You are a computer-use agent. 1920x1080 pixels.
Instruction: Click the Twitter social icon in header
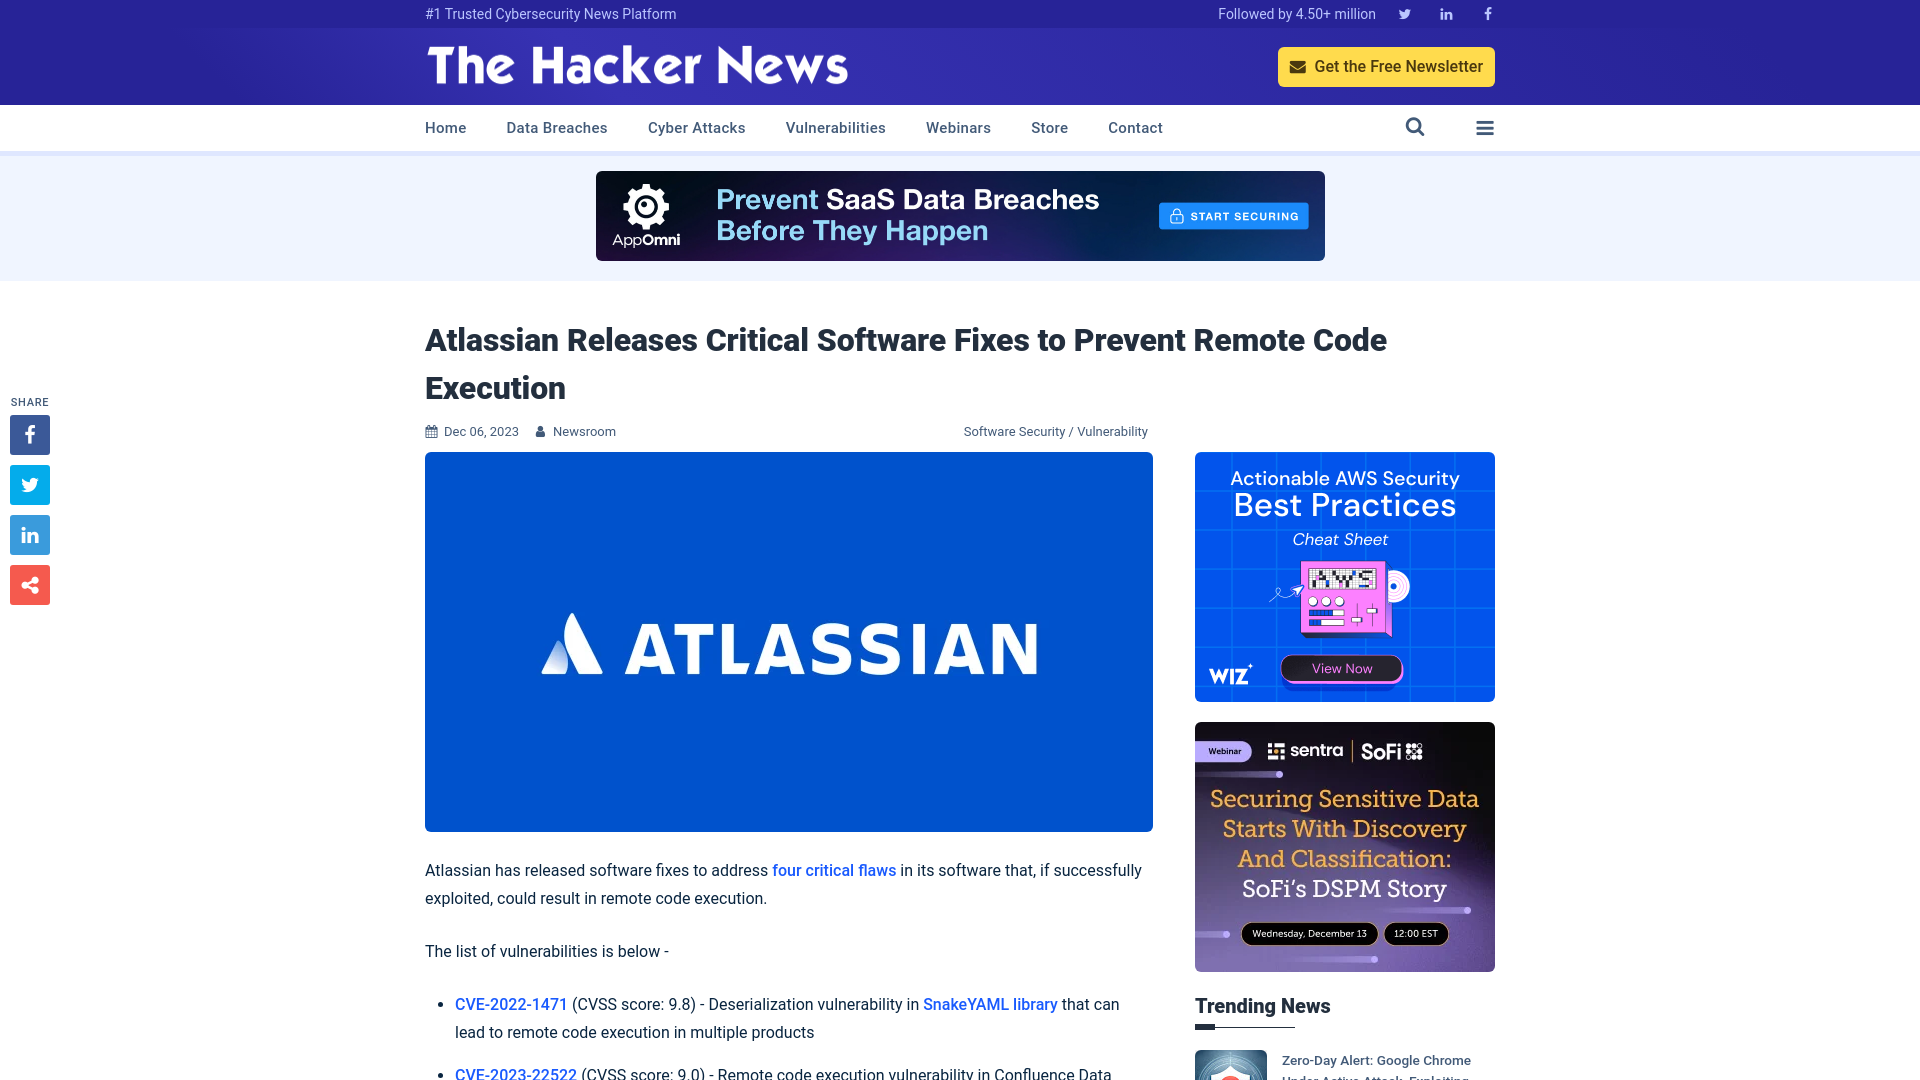[1404, 13]
